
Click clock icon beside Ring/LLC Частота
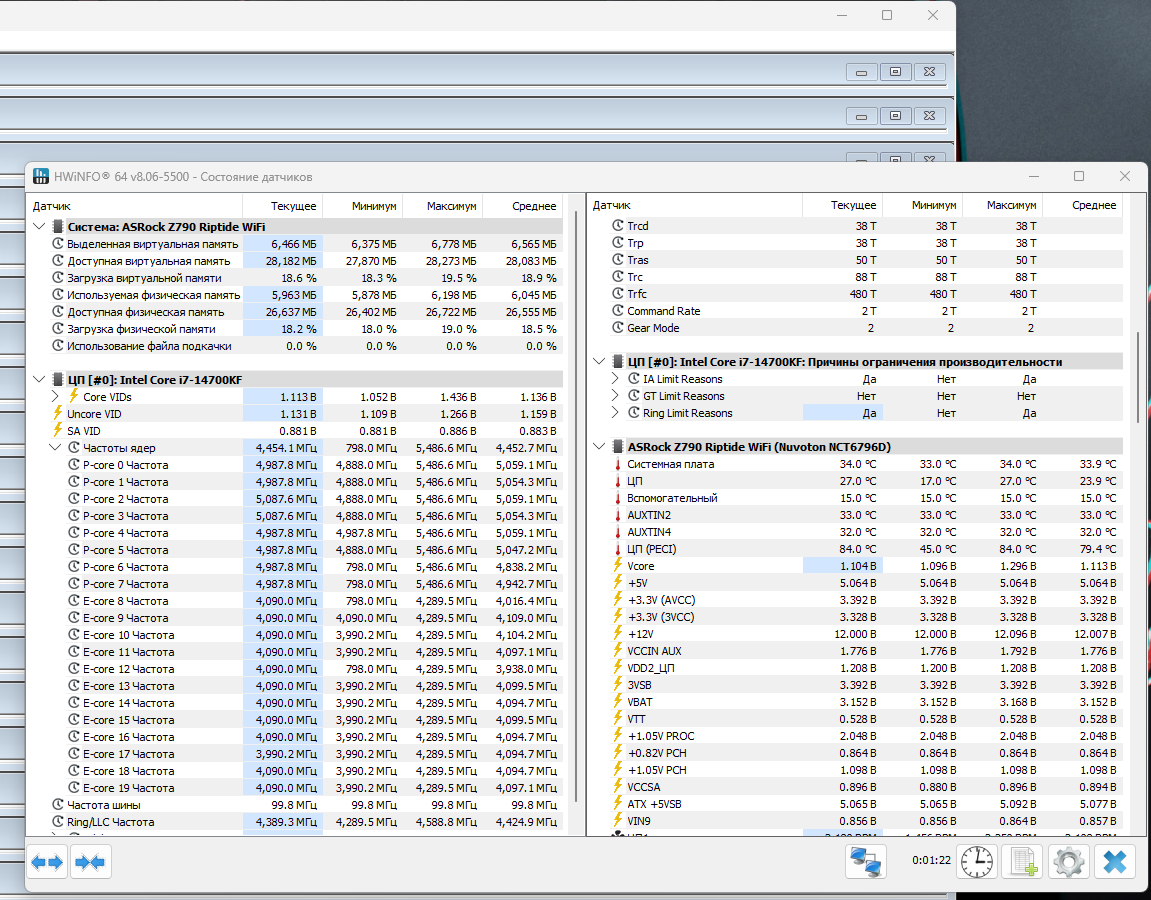tap(58, 821)
